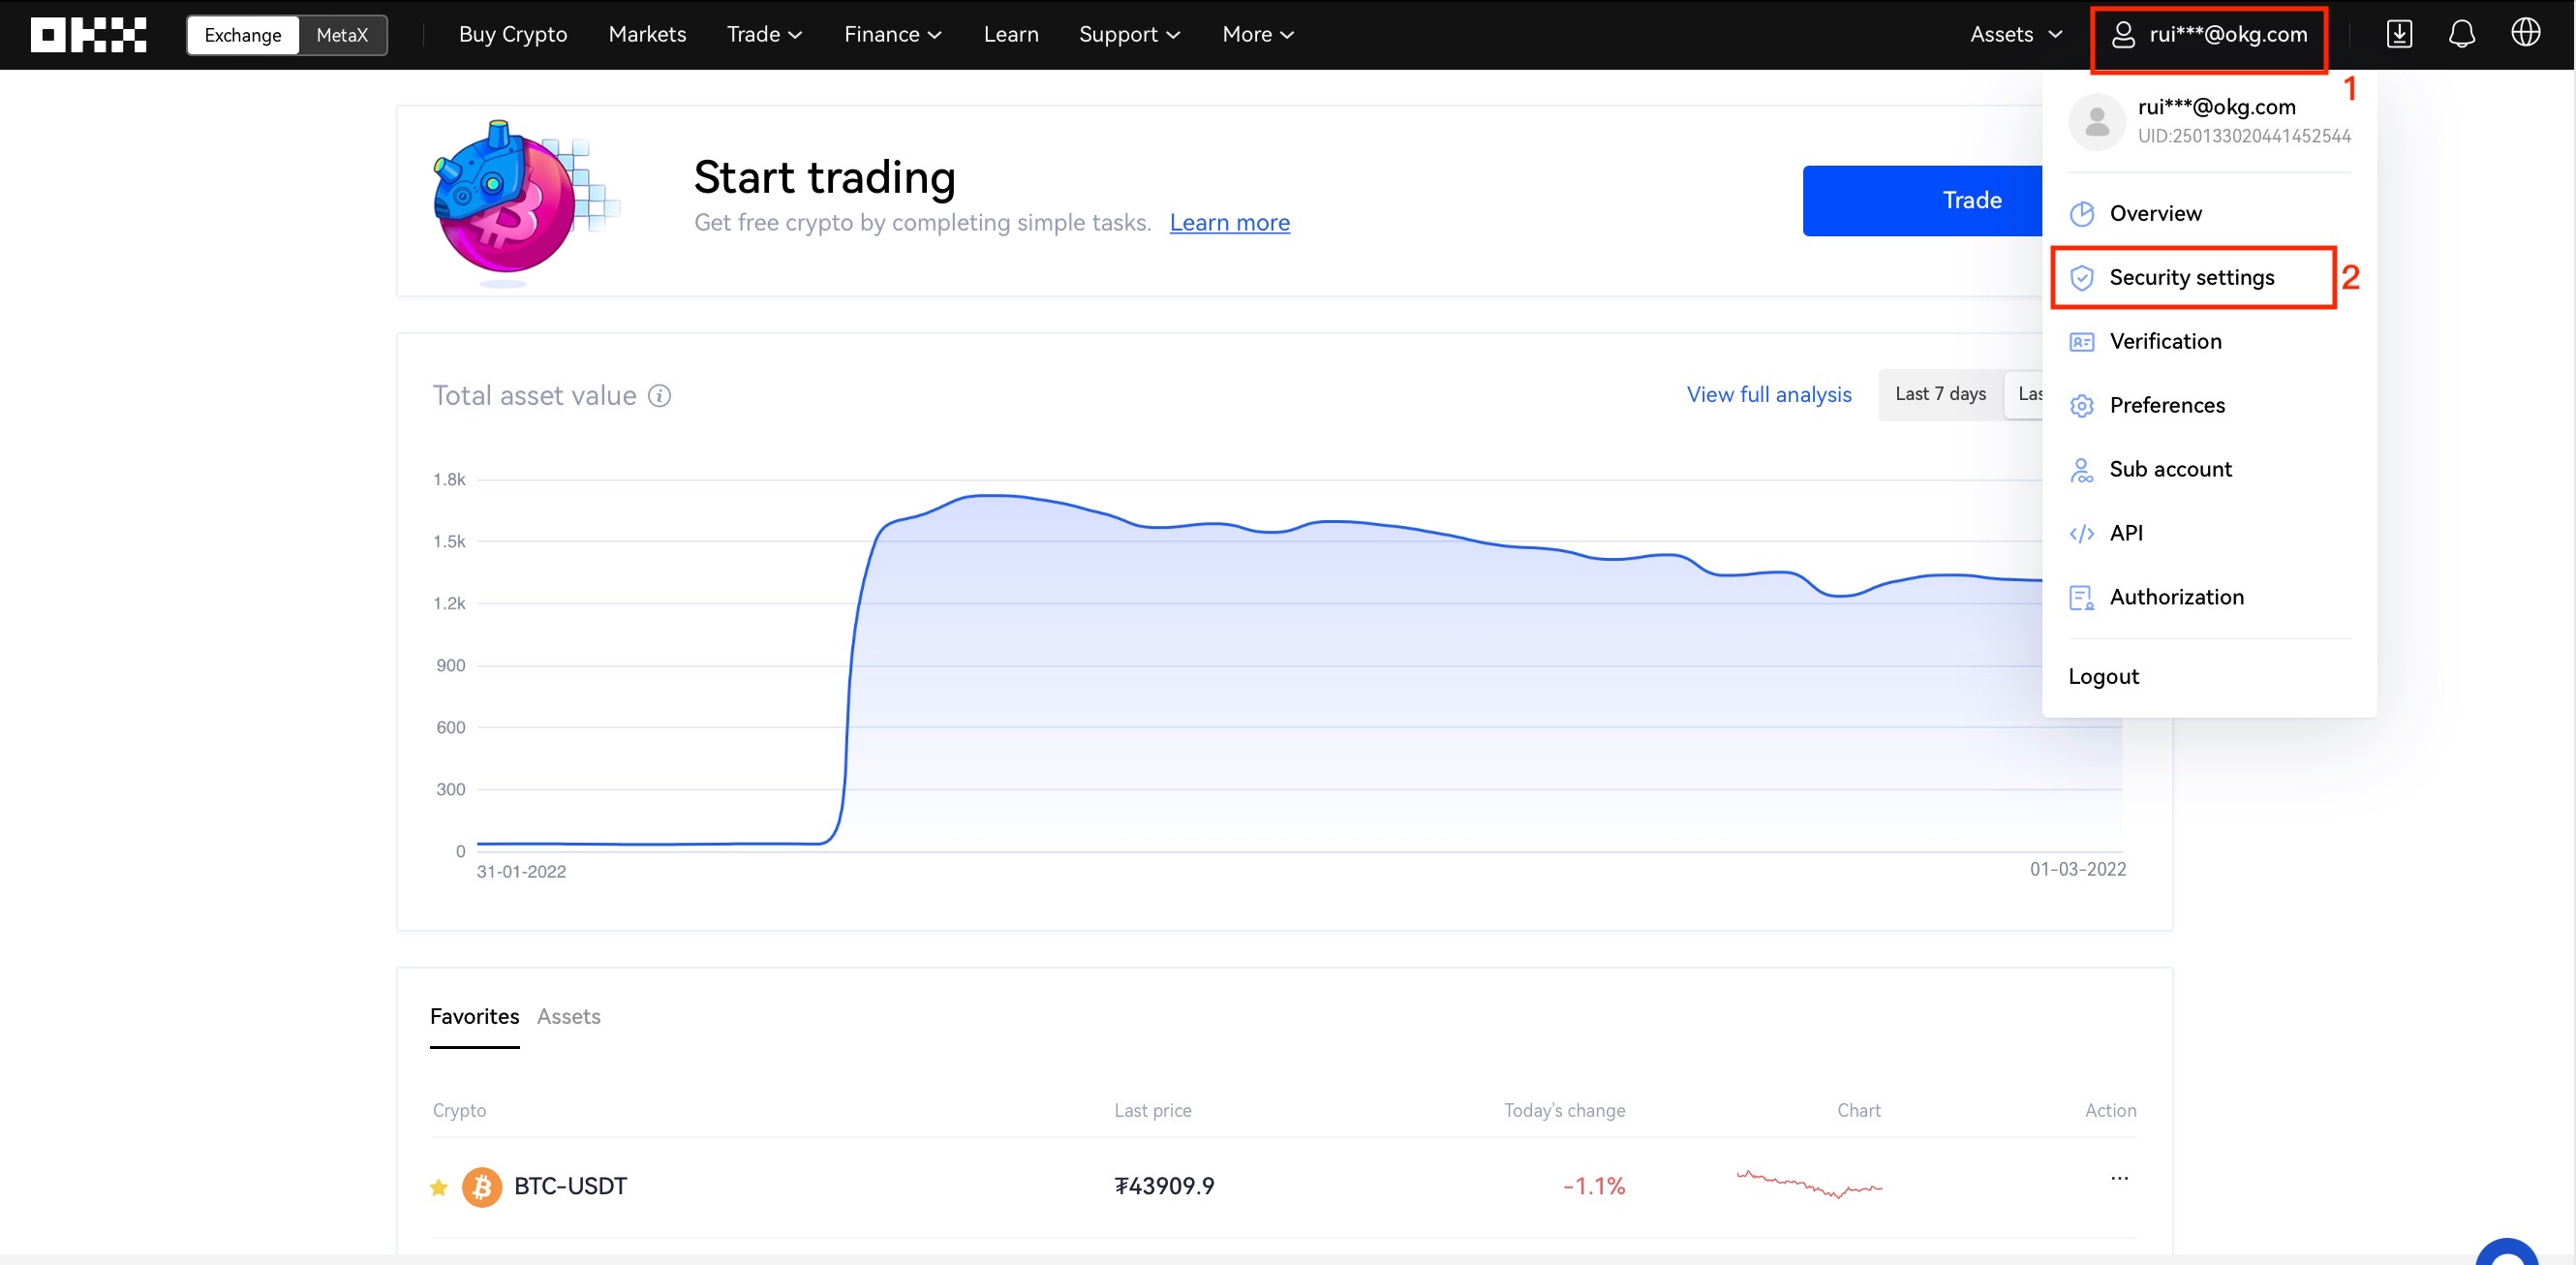This screenshot has height=1265, width=2576.
Task: Open the notifications bell
Action: point(2462,34)
